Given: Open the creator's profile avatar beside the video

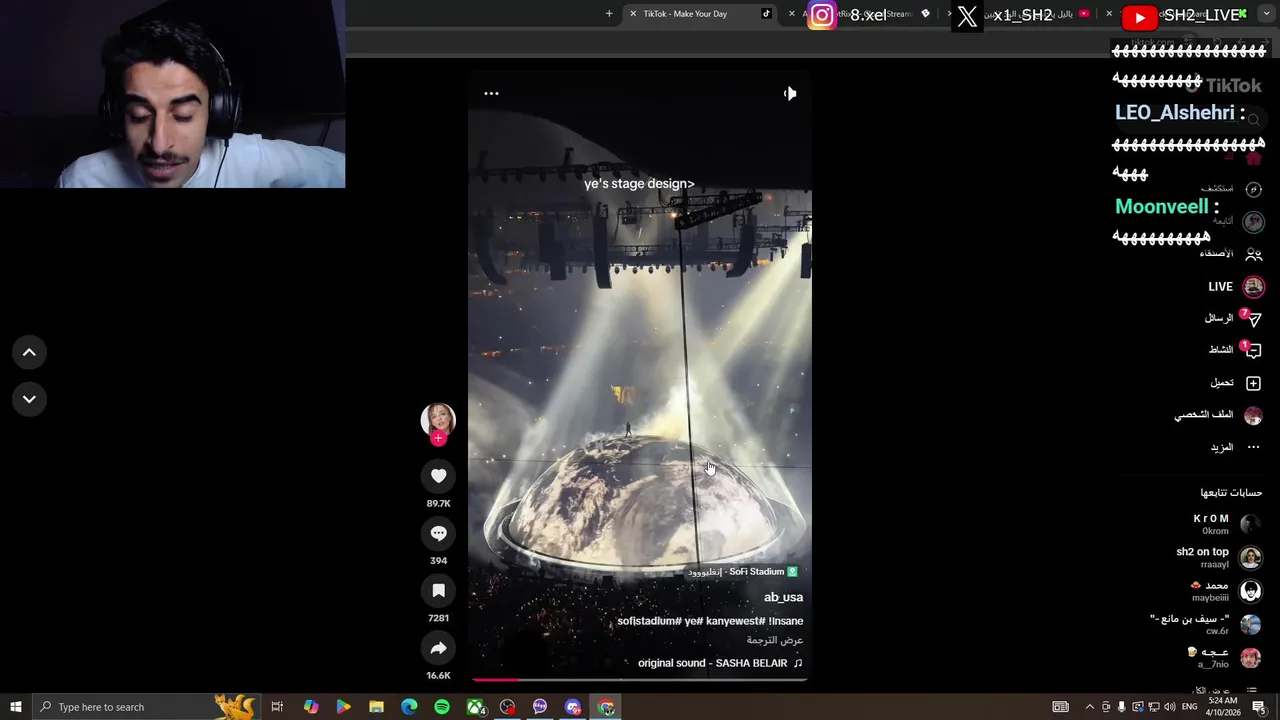Looking at the screenshot, I should [438, 419].
